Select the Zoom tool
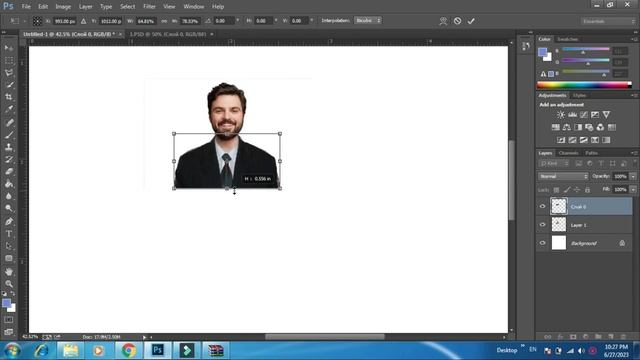Image resolution: width=640 pixels, height=360 pixels. [x=9, y=284]
